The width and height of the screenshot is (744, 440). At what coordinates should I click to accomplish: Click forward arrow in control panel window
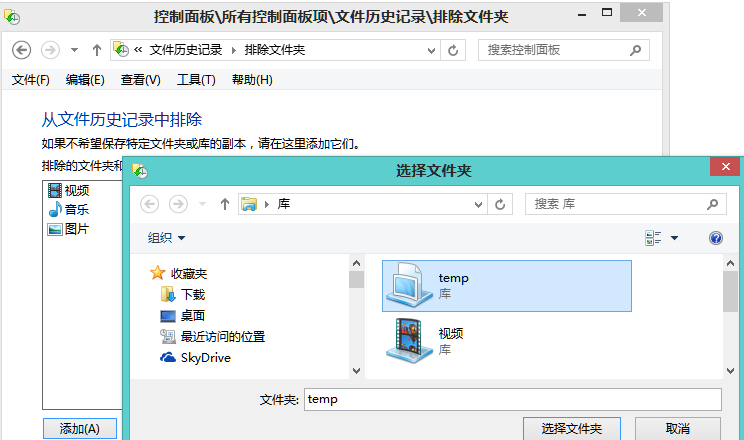pyautogui.click(x=50, y=50)
